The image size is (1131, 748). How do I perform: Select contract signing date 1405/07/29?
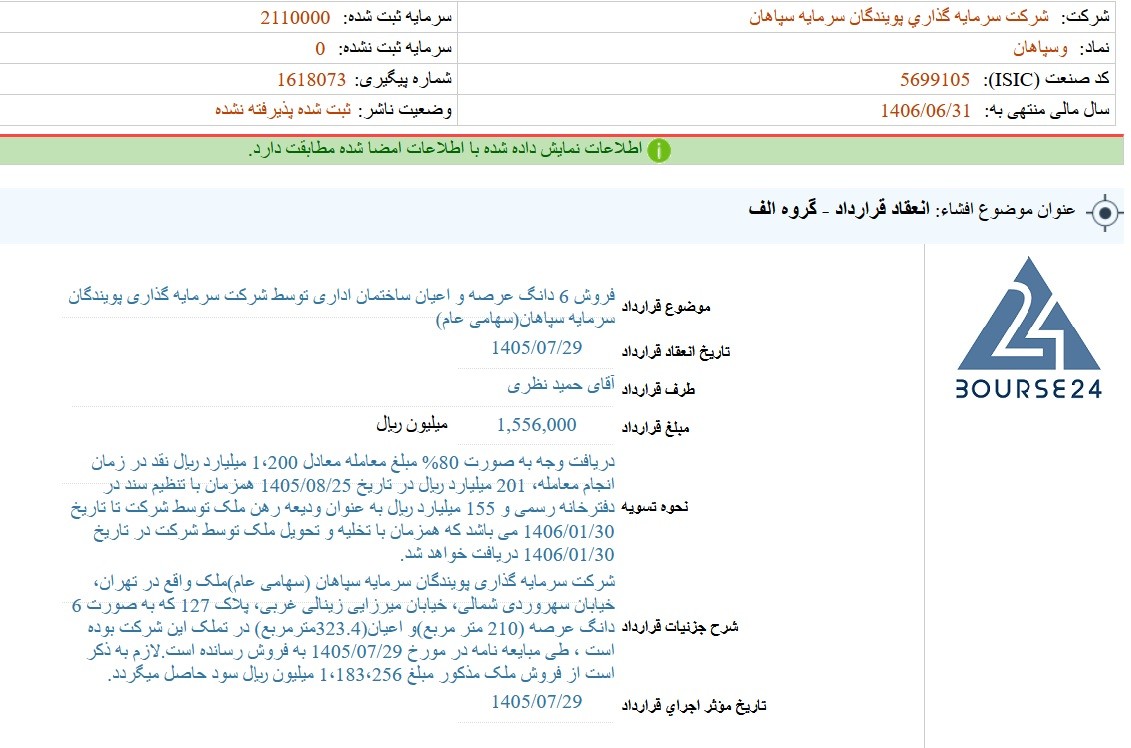coord(537,348)
